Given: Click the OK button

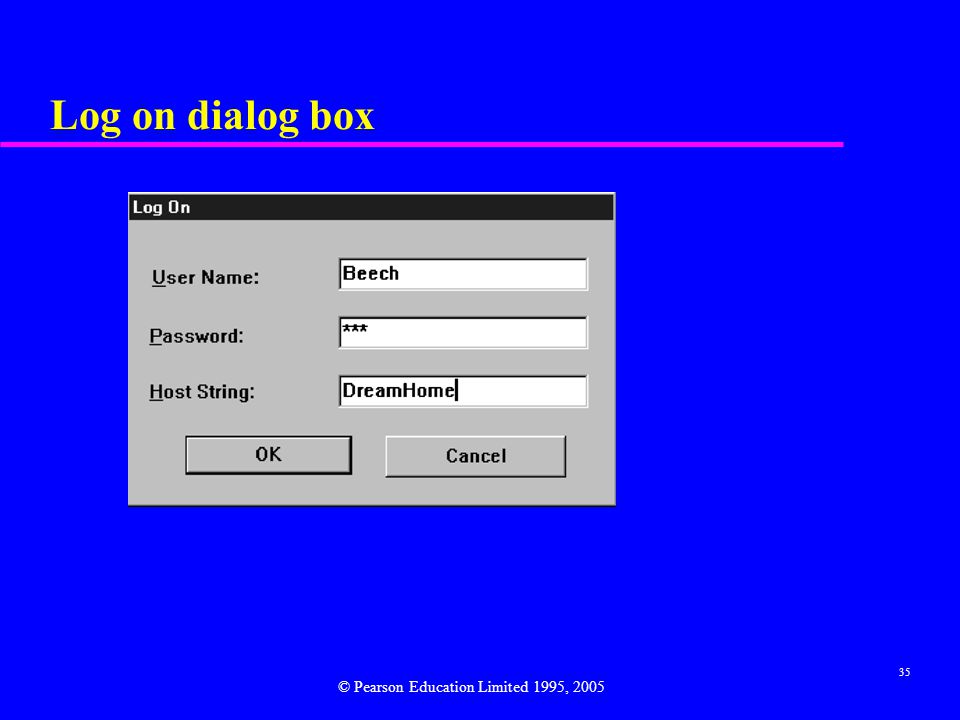Looking at the screenshot, I should point(269,455).
